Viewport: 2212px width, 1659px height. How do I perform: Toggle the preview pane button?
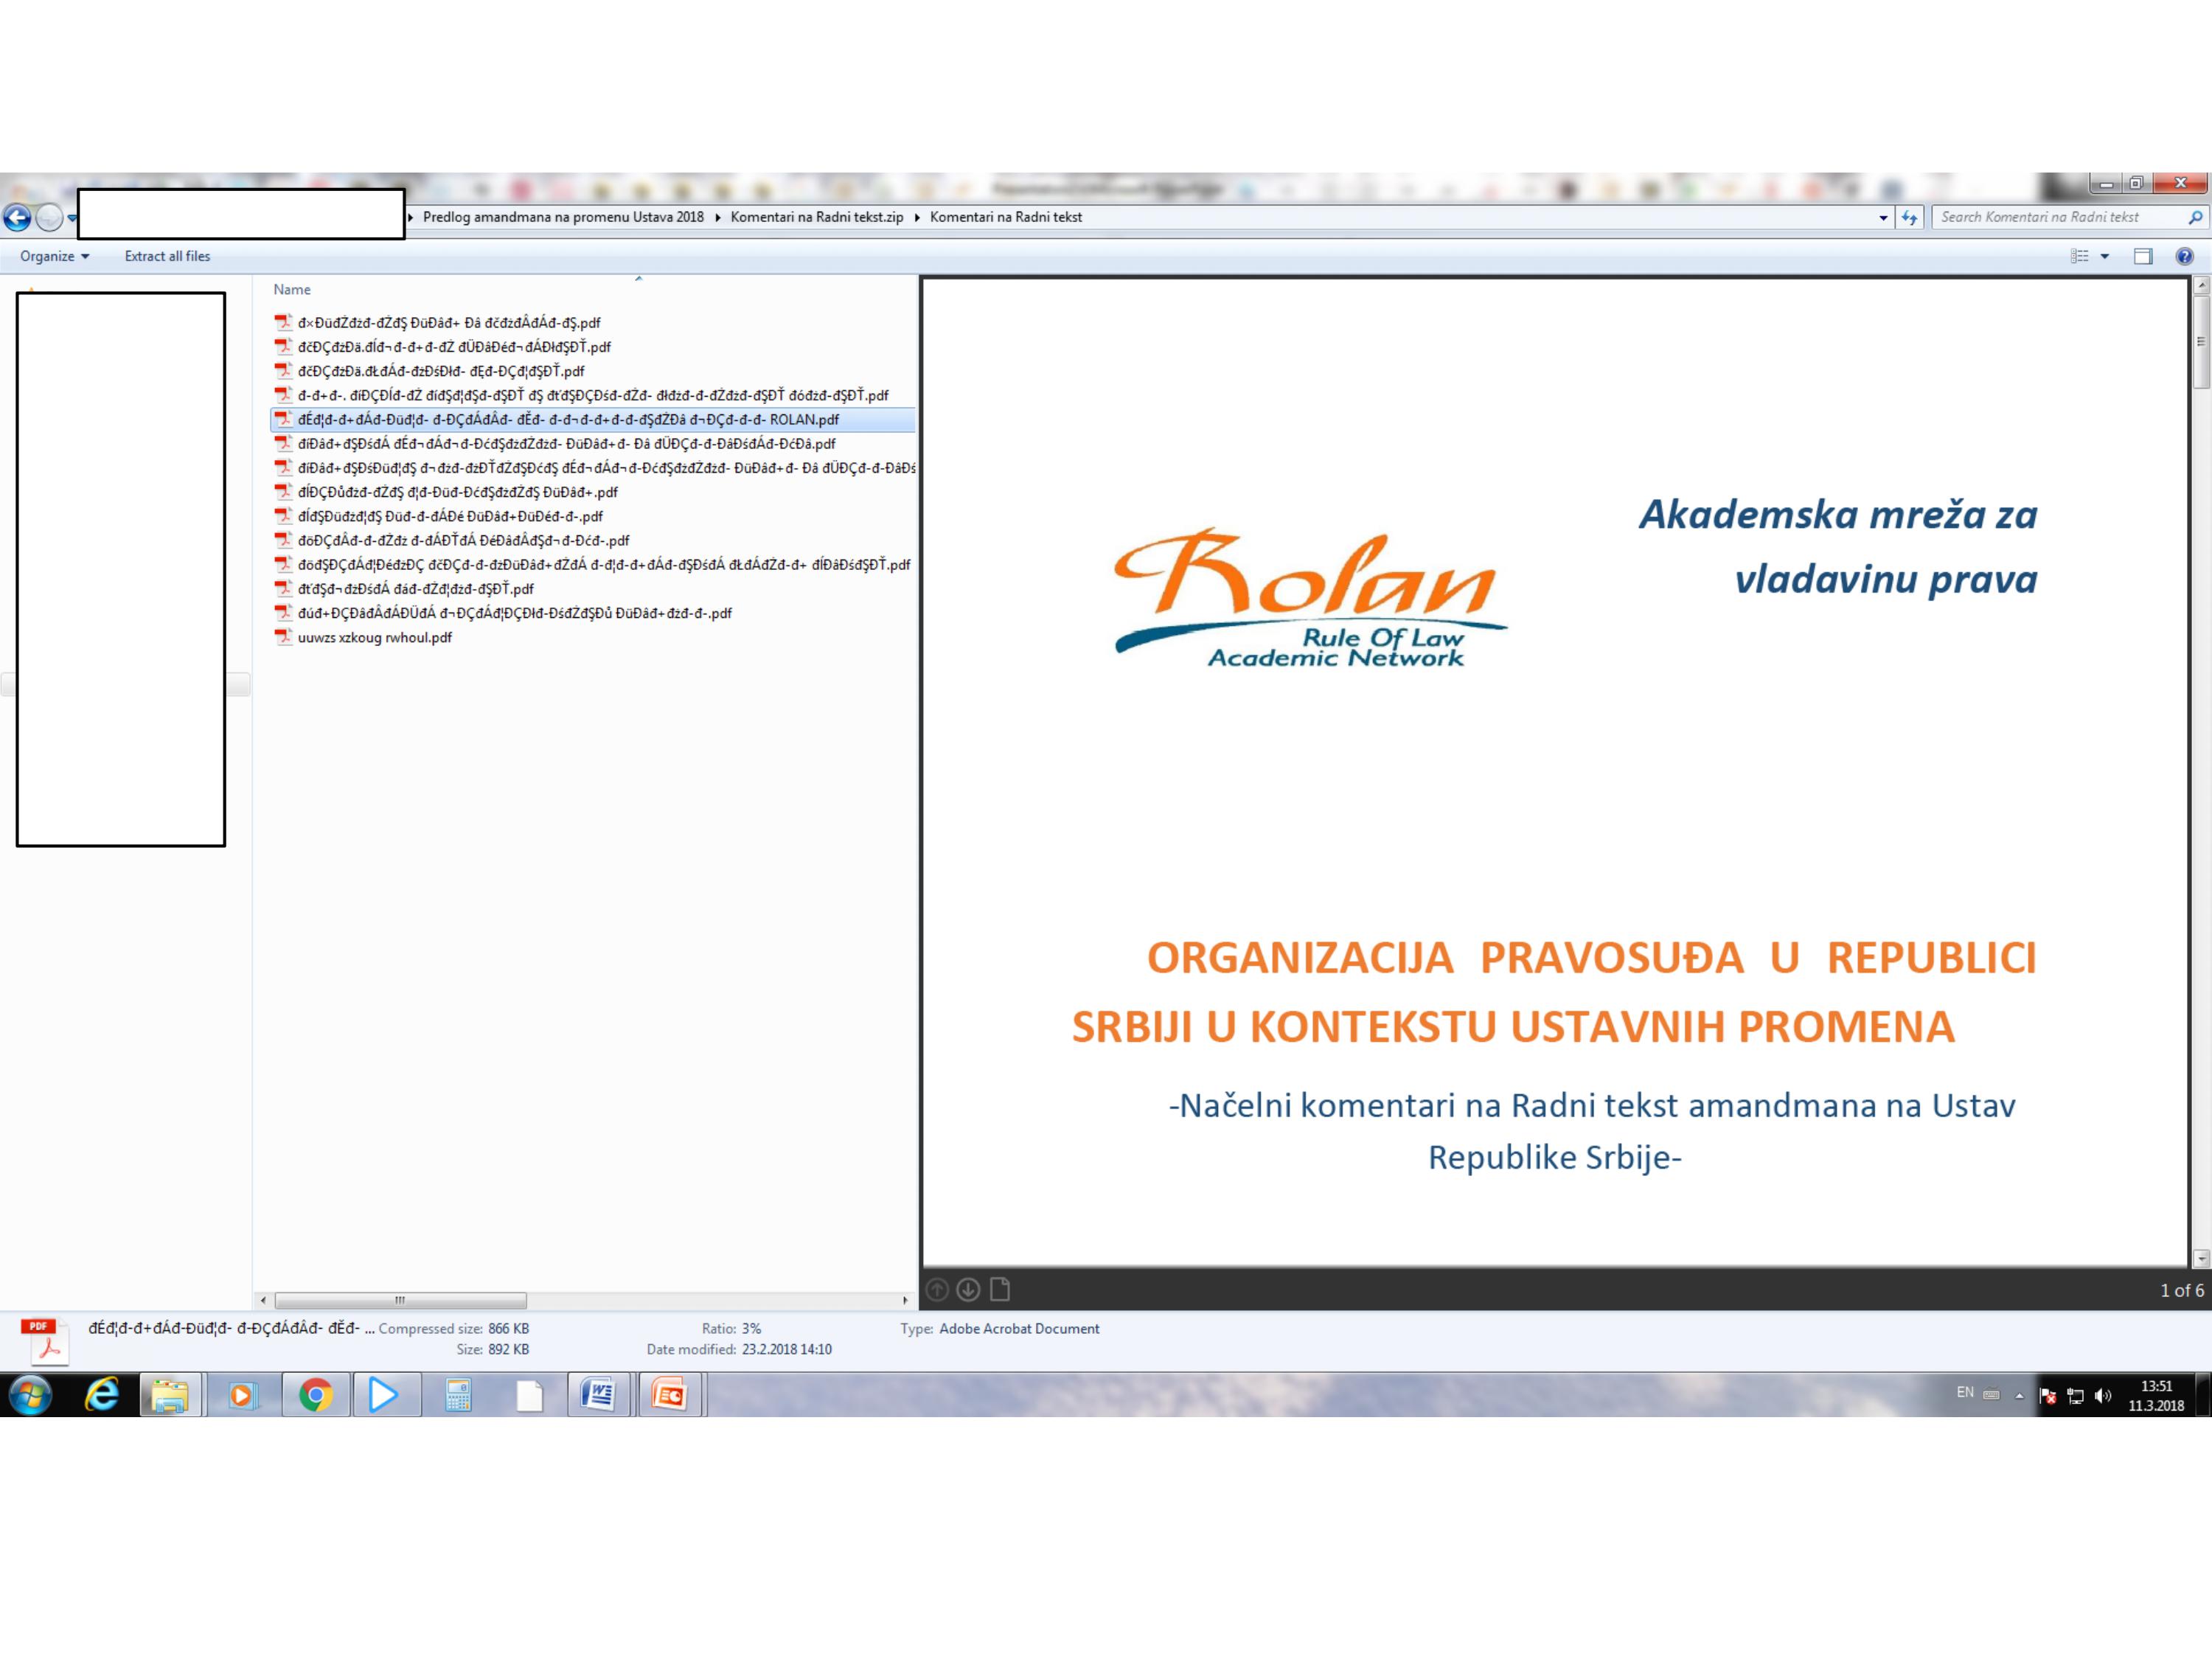click(x=2142, y=256)
